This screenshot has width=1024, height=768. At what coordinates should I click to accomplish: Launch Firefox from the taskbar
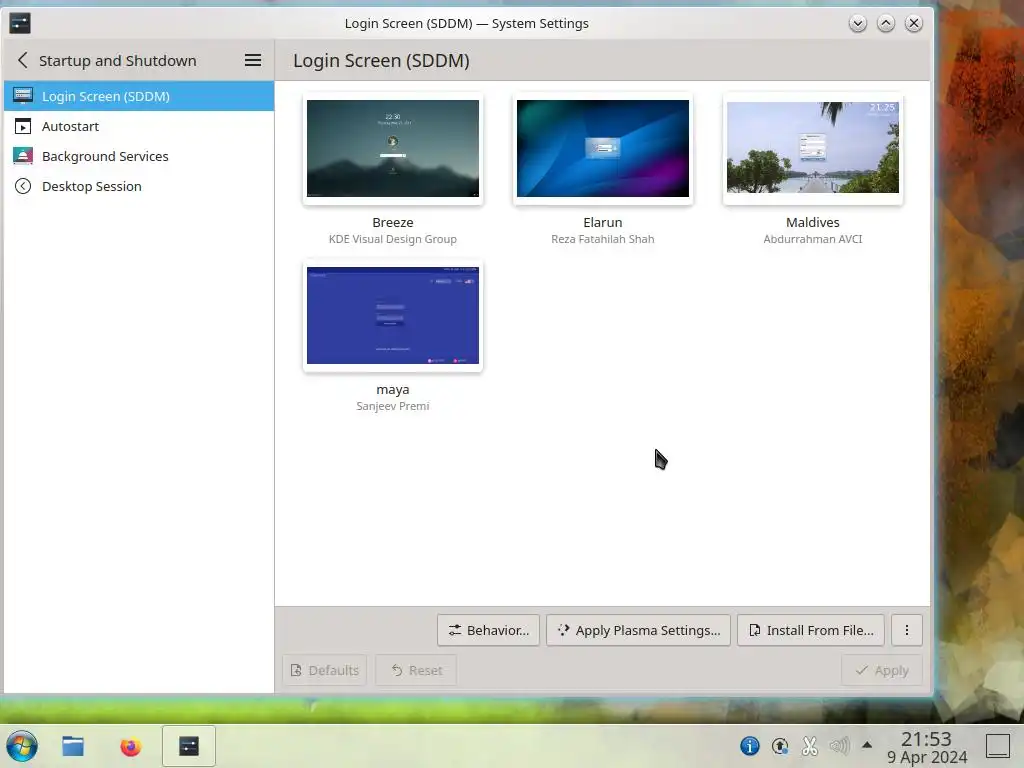point(131,746)
